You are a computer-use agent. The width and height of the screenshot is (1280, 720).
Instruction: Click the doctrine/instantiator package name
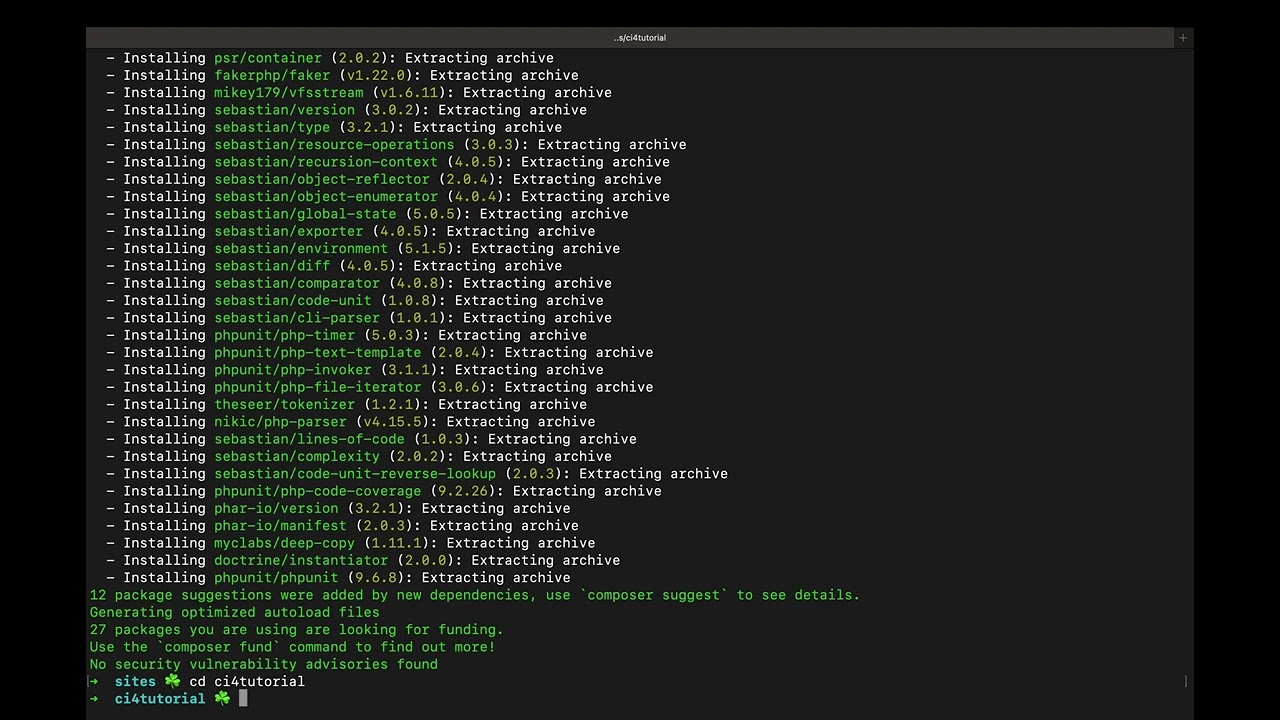pos(301,560)
